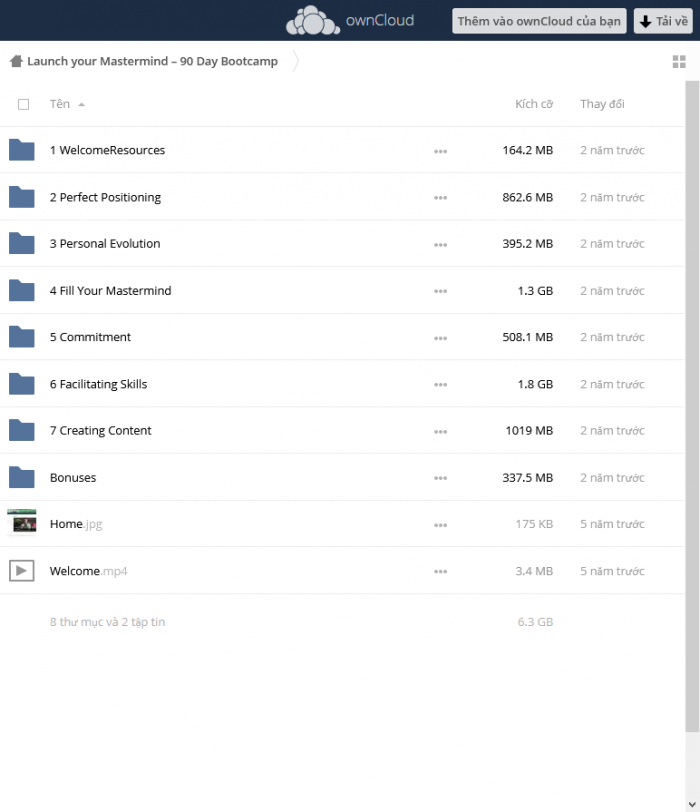
Task: Click the ownCloud cloud logo
Action: (x=313, y=21)
